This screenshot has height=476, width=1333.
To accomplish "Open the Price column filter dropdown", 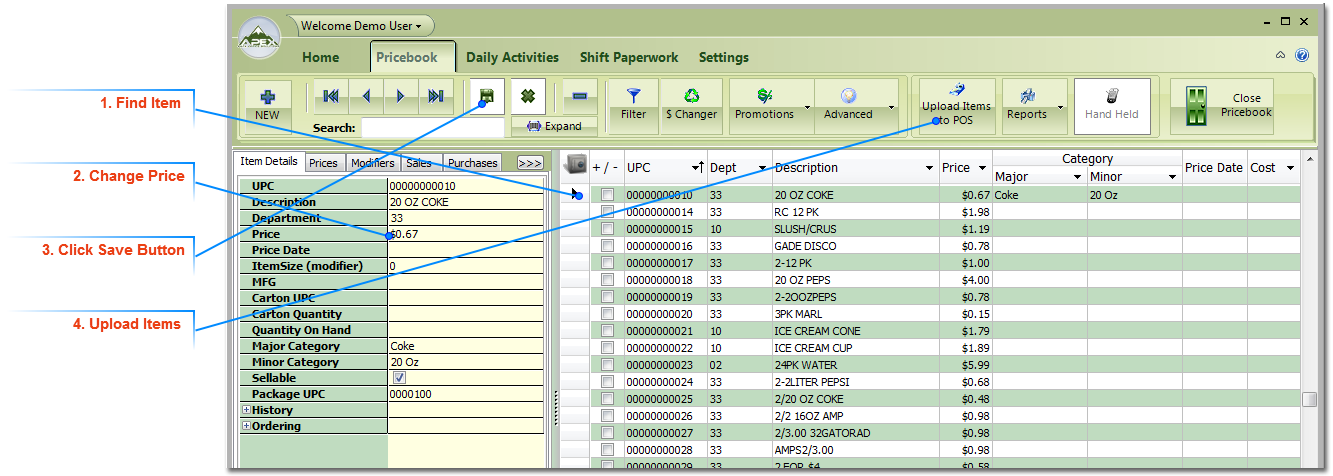I will pyautogui.click(x=982, y=168).
